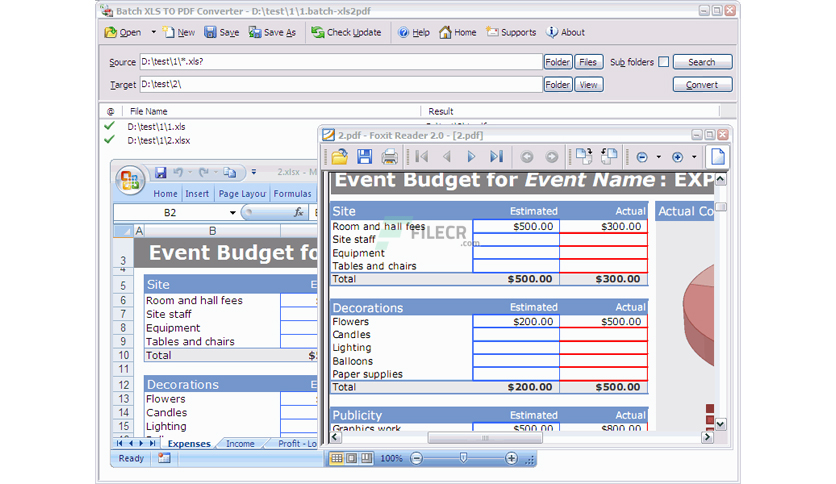
Task: Switch to the Excel Normal view button
Action: point(336,458)
